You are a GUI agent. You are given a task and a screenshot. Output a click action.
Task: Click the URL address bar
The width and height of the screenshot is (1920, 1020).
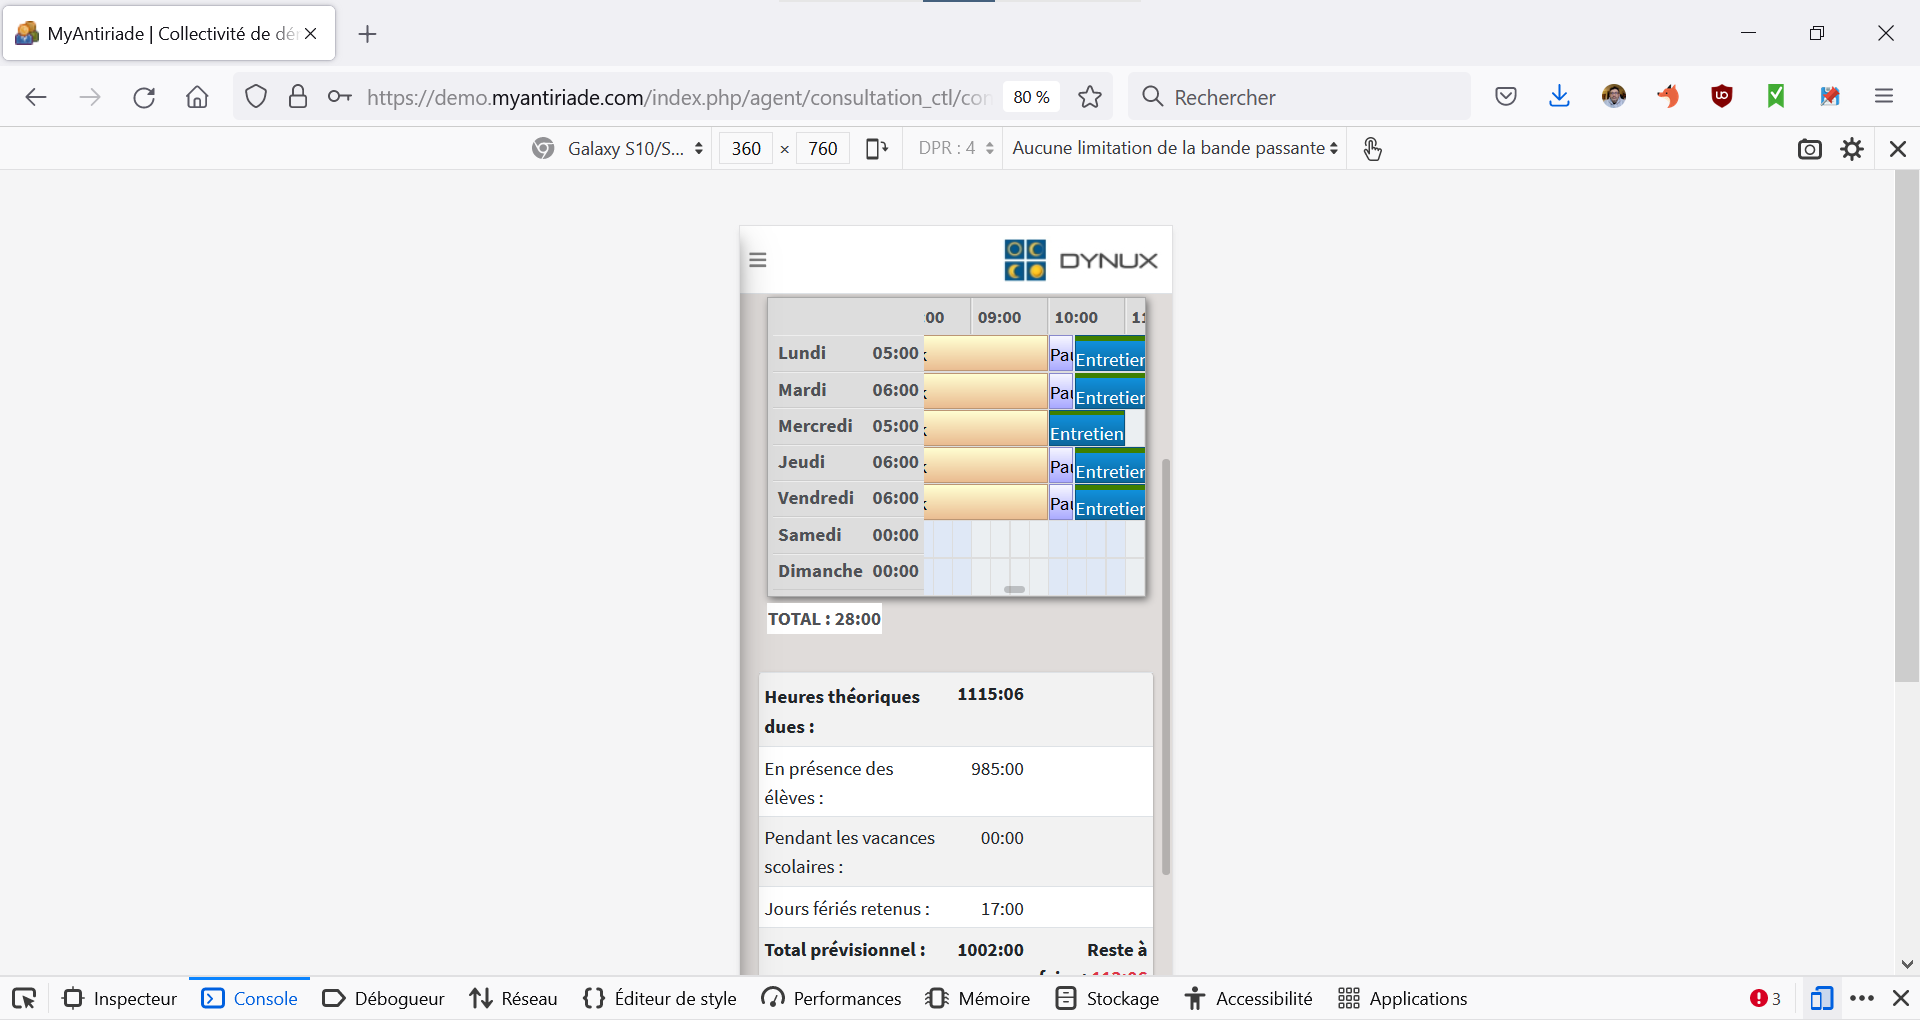[x=678, y=97]
